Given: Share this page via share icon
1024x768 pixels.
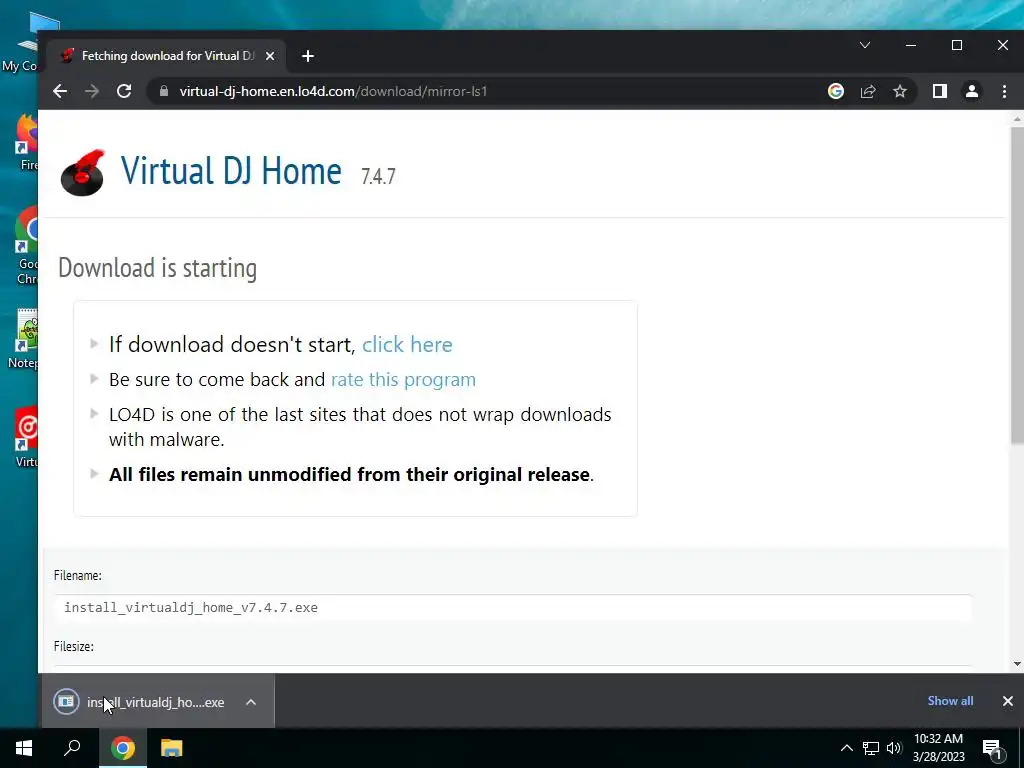Looking at the screenshot, I should pyautogui.click(x=868, y=91).
